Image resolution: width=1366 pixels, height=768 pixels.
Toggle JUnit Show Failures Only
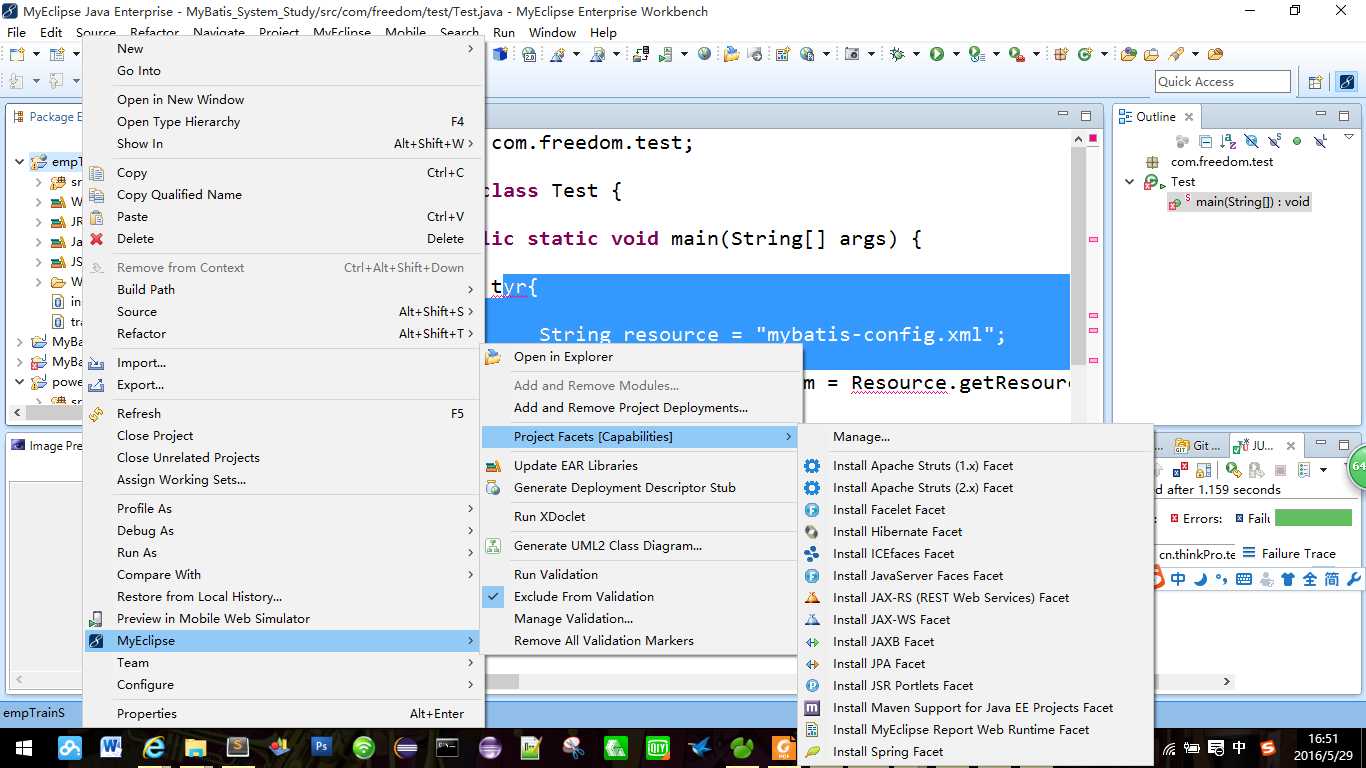point(1180,470)
